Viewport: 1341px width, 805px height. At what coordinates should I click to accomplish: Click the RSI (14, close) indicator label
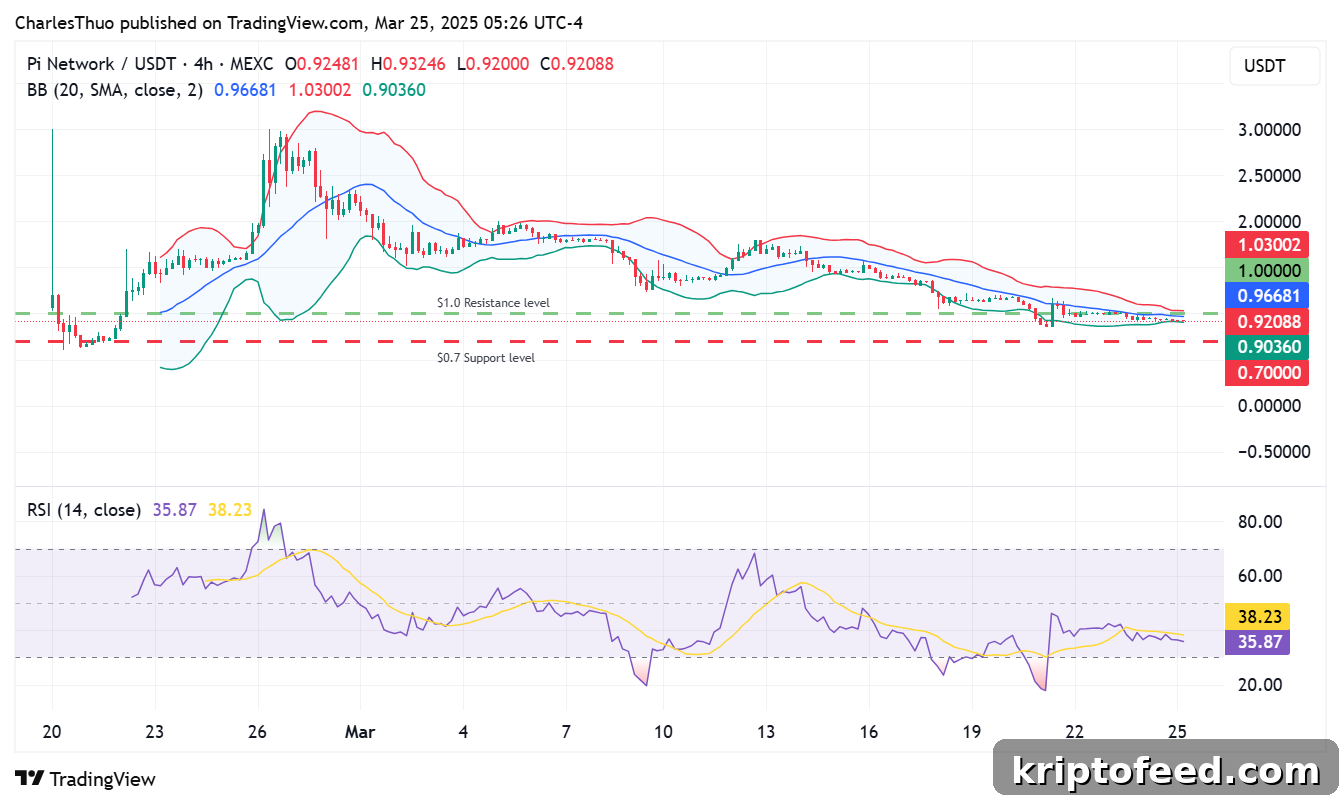click(84, 510)
